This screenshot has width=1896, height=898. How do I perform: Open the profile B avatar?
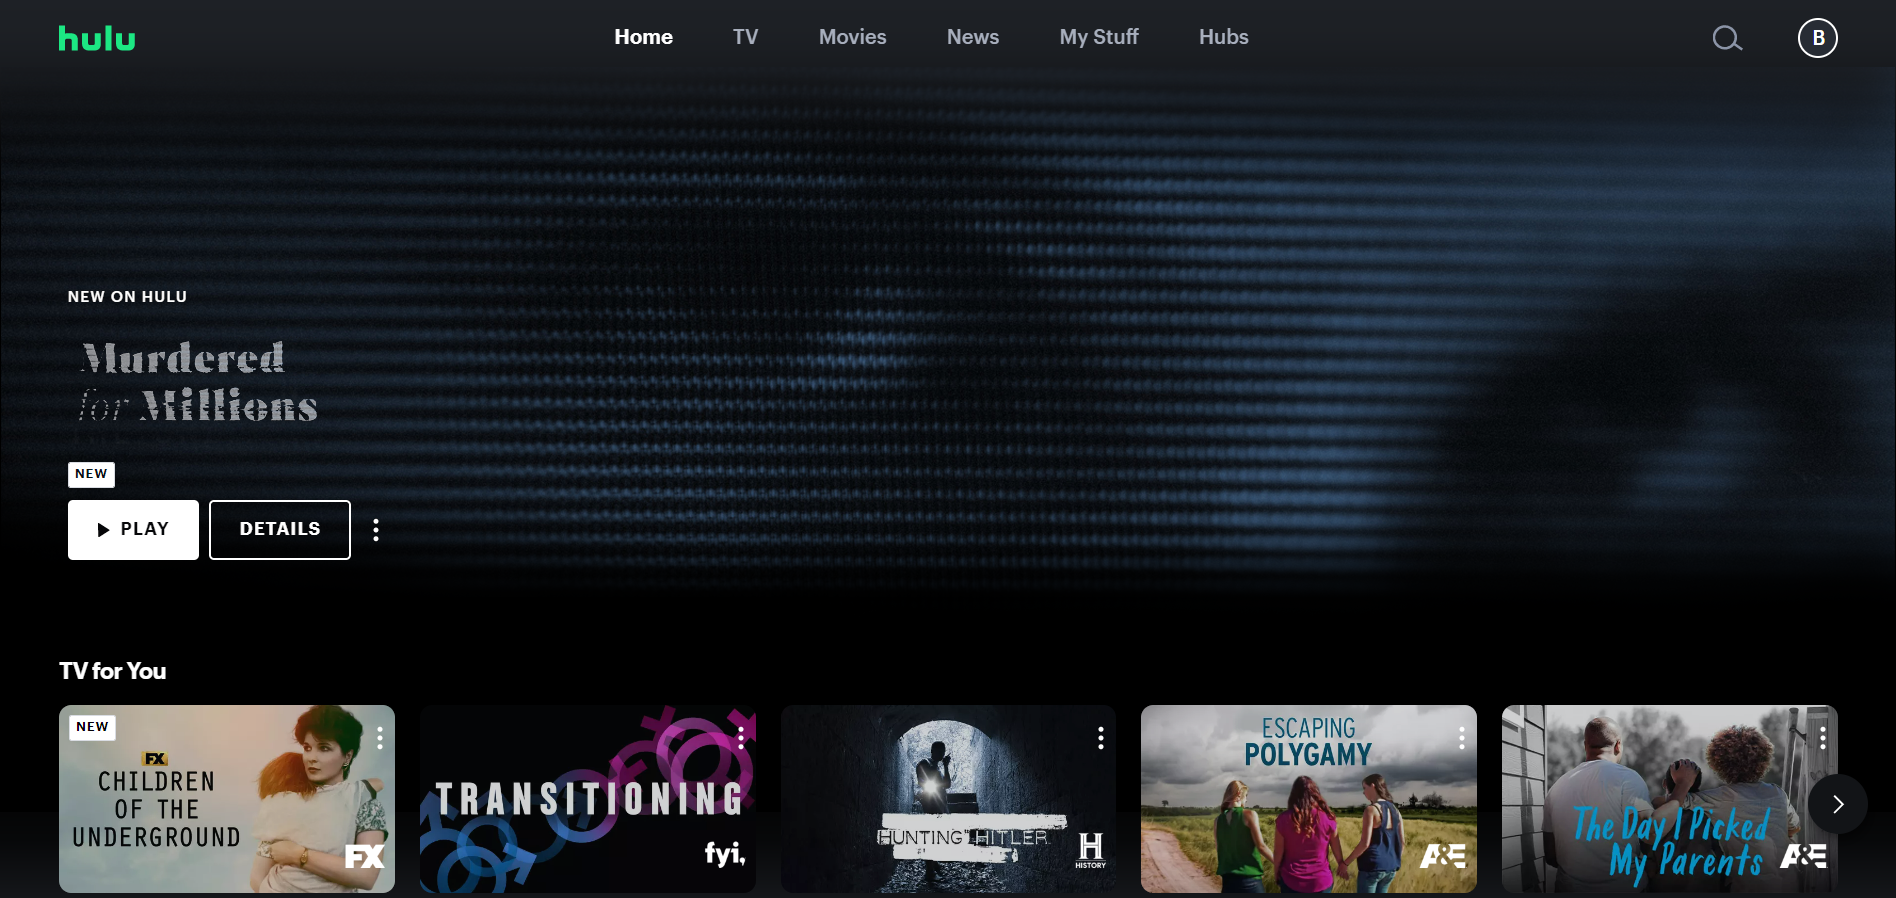(x=1818, y=38)
